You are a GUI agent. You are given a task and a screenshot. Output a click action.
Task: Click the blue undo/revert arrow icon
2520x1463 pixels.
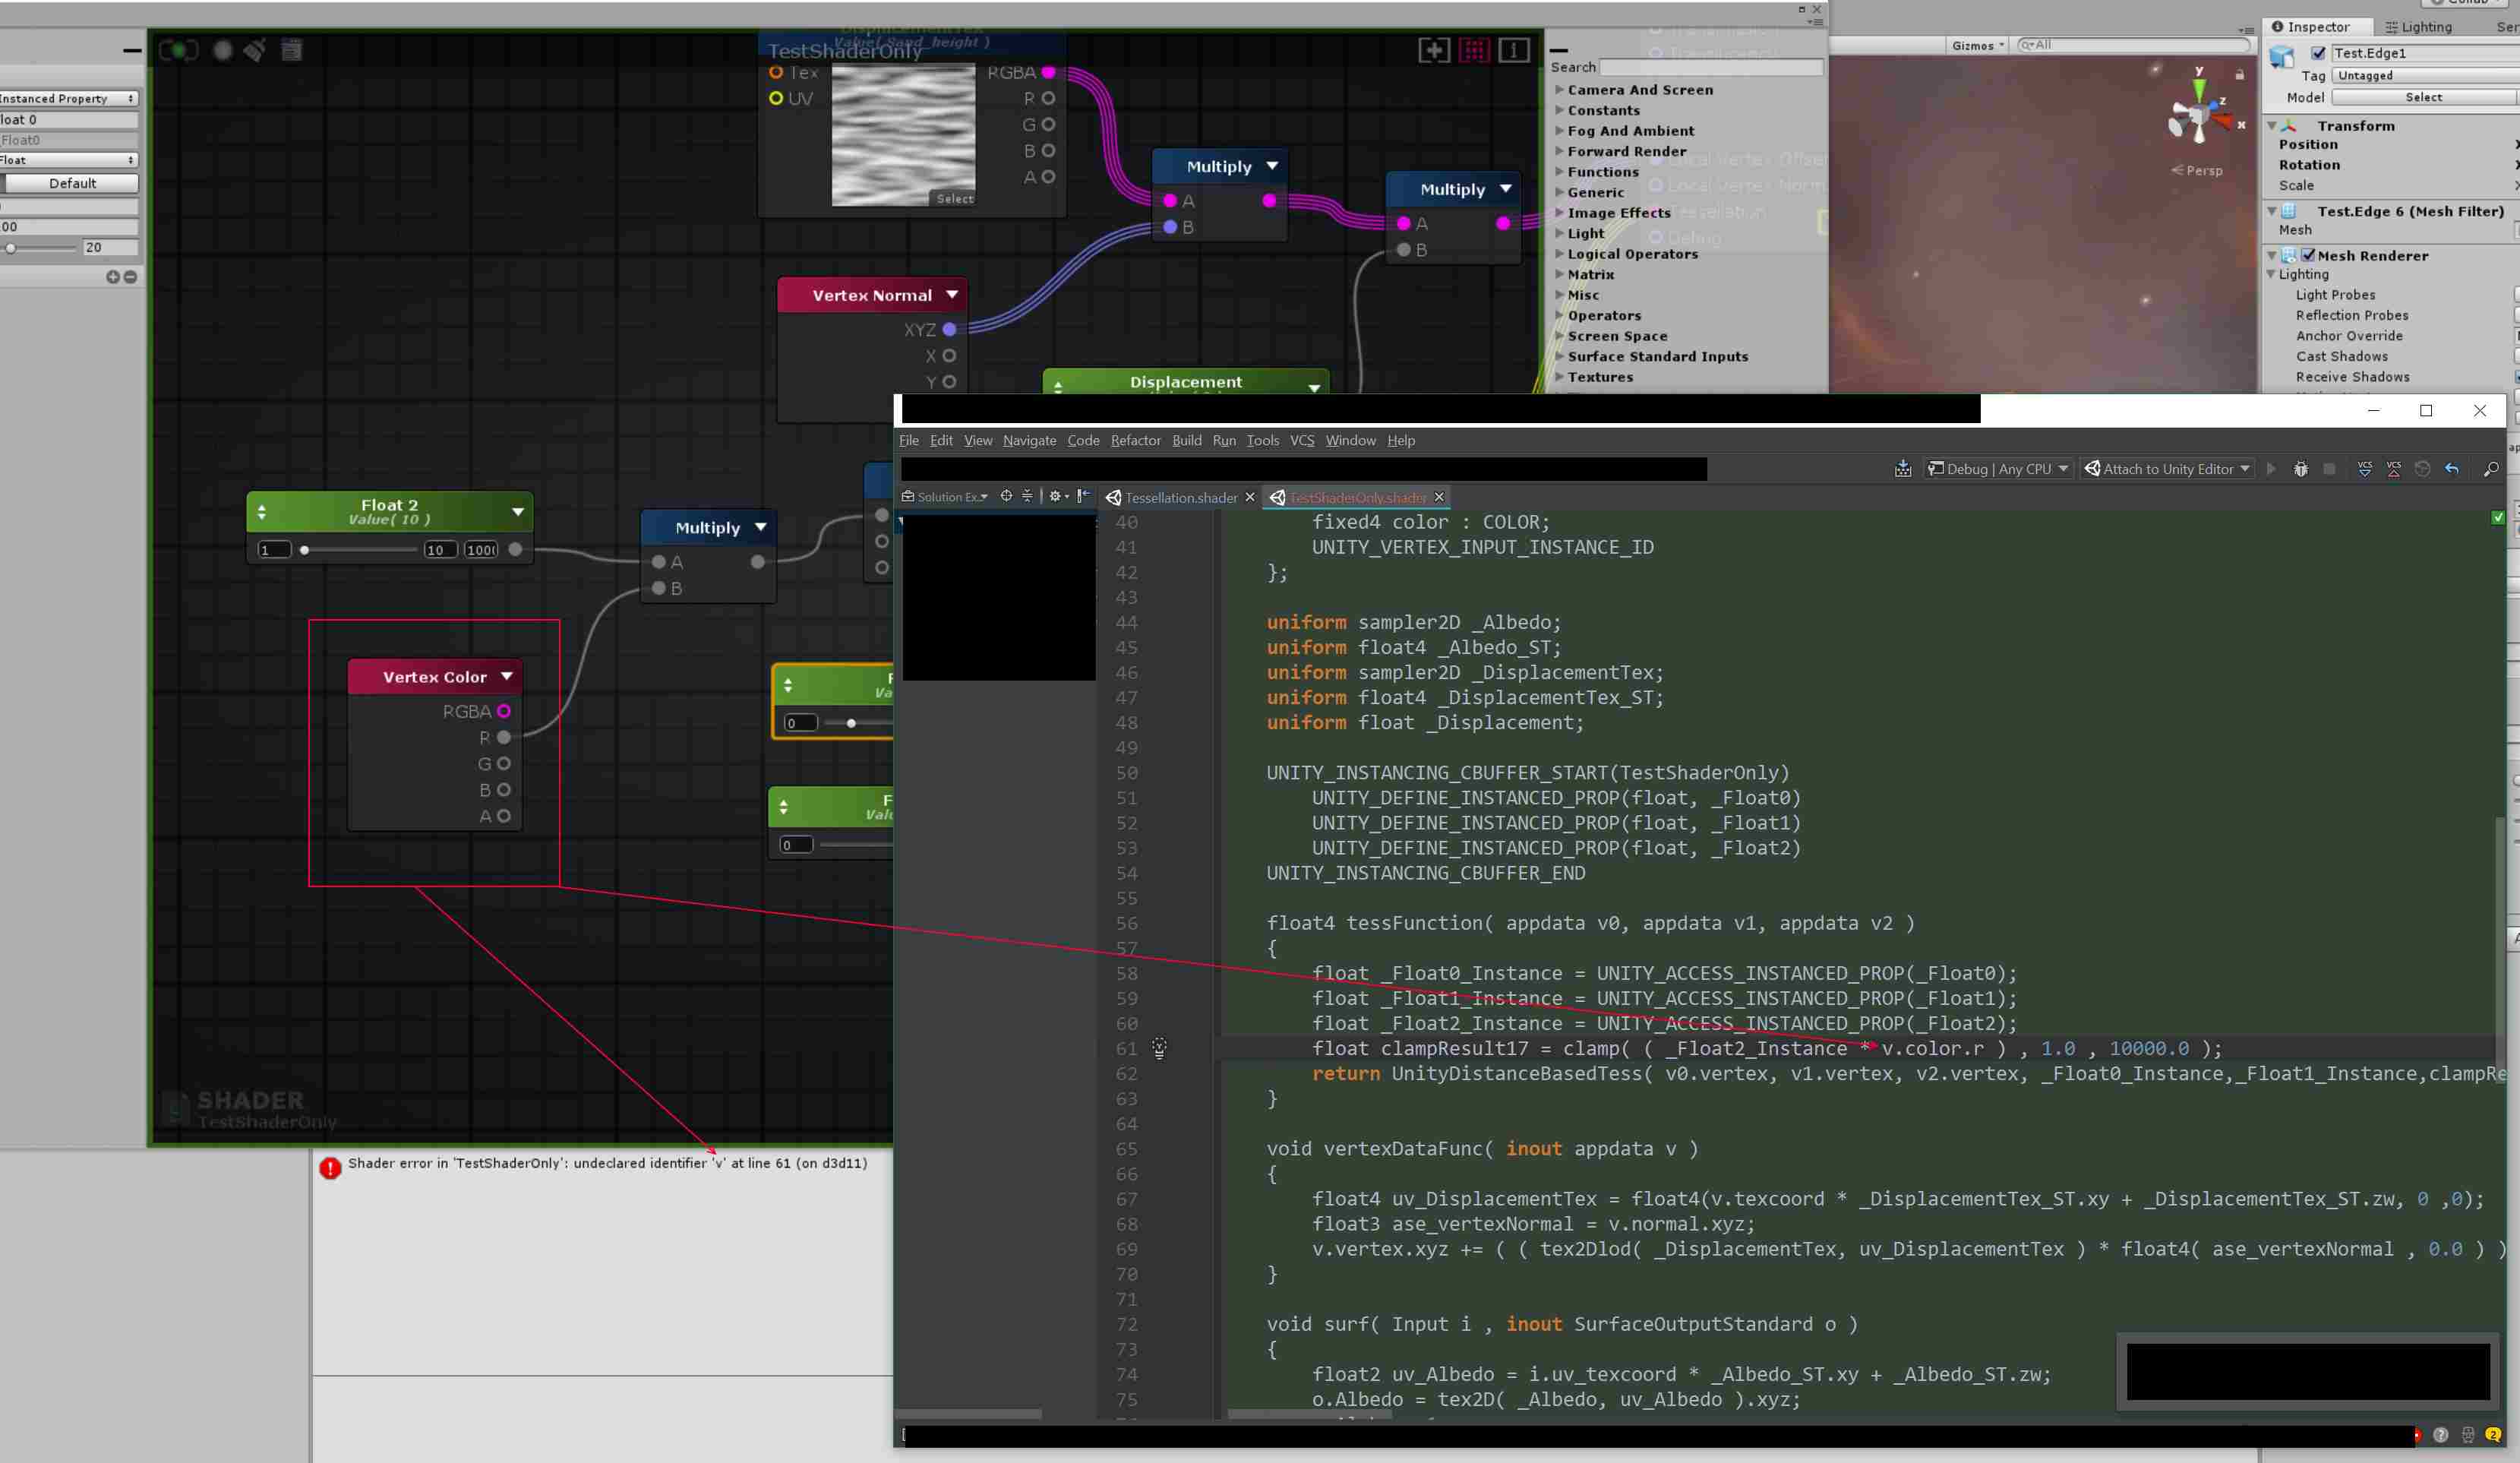2452,469
